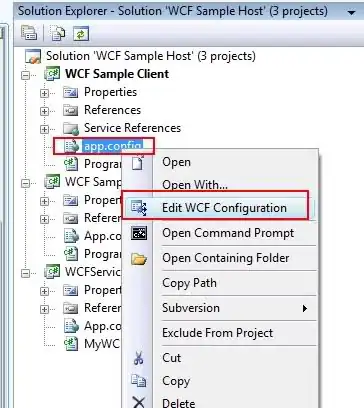The height and width of the screenshot is (408, 364).
Task: Collapse the WCFServic project node
Action: click(25, 273)
